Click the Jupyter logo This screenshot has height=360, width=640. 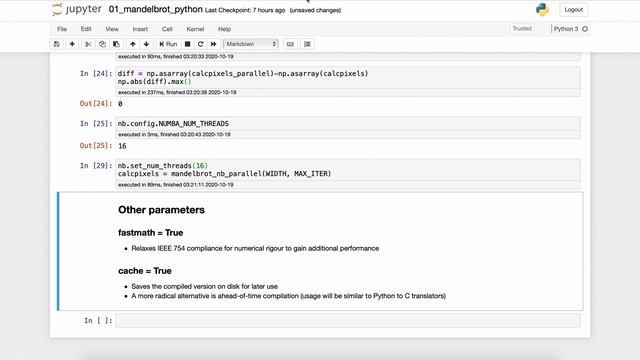(x=77, y=9)
